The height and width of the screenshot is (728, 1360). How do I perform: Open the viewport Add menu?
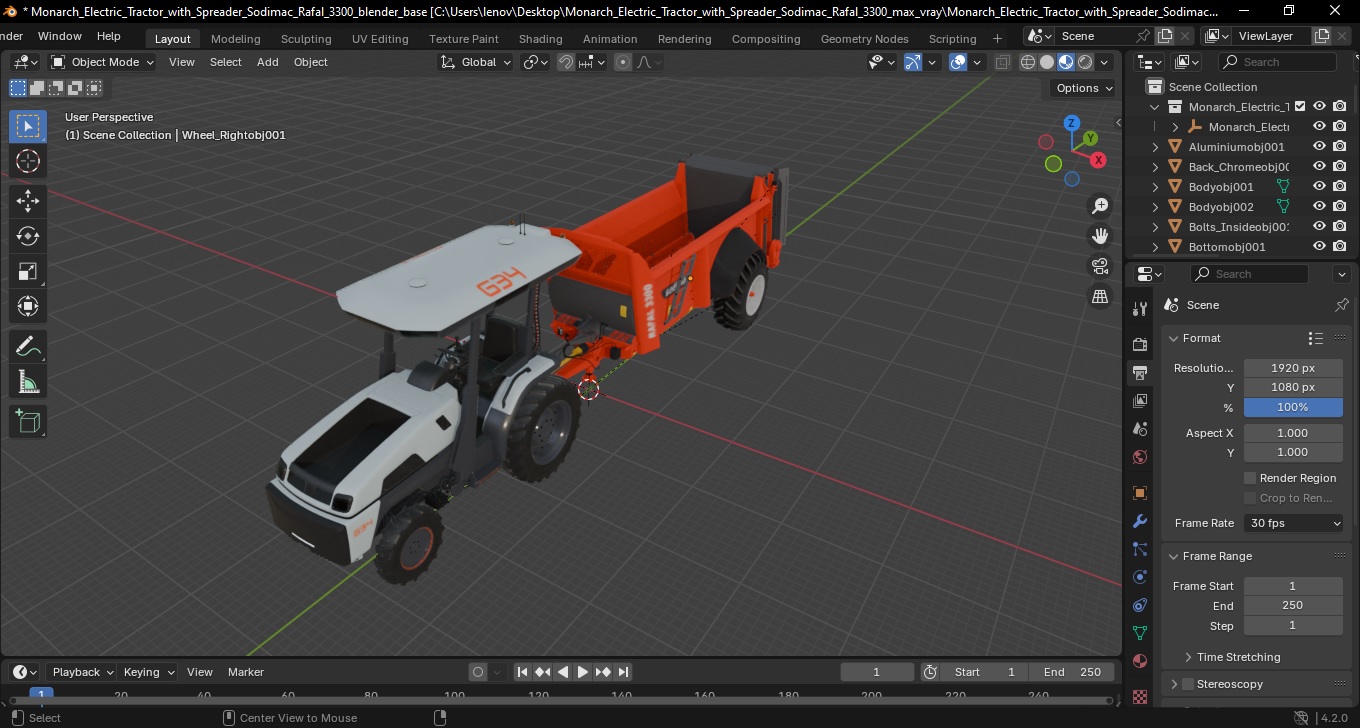[268, 62]
